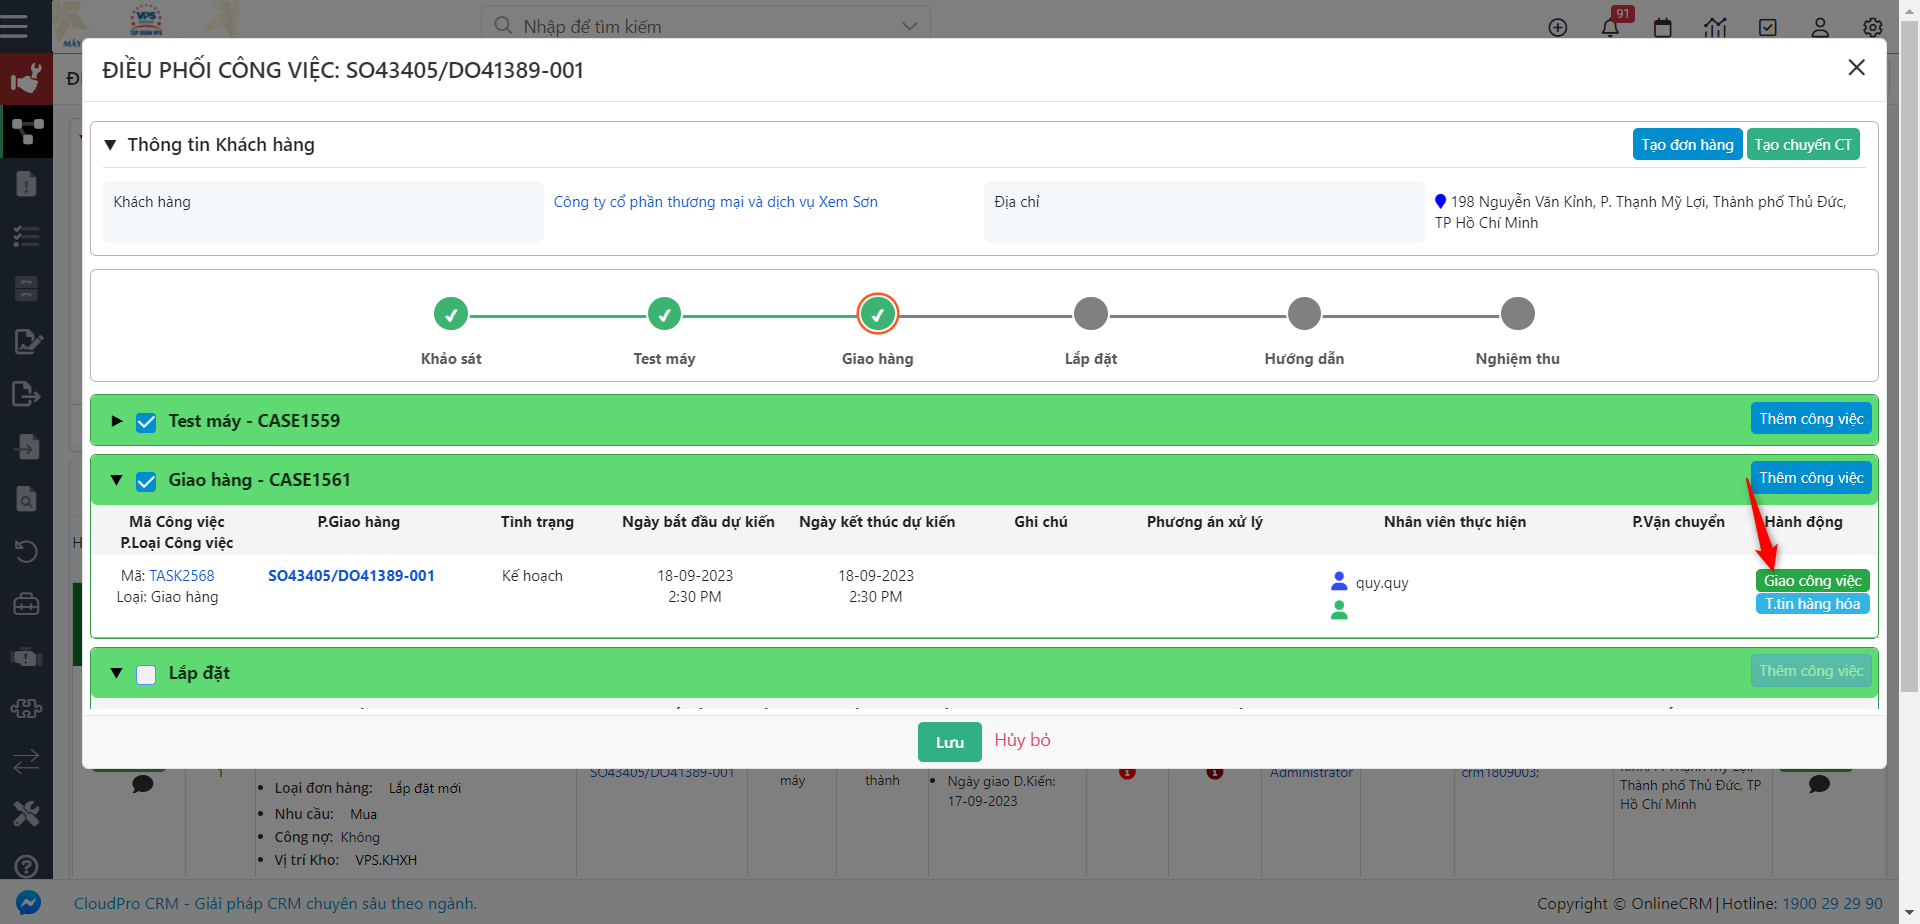This screenshot has height=924, width=1920.
Task: Click the map pin address icon
Action: coord(1441,201)
